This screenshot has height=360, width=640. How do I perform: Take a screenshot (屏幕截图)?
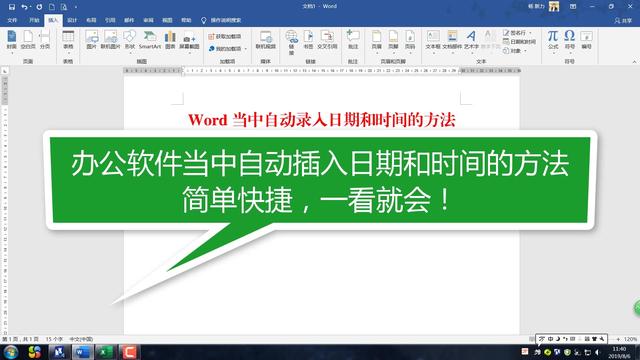[x=189, y=41]
